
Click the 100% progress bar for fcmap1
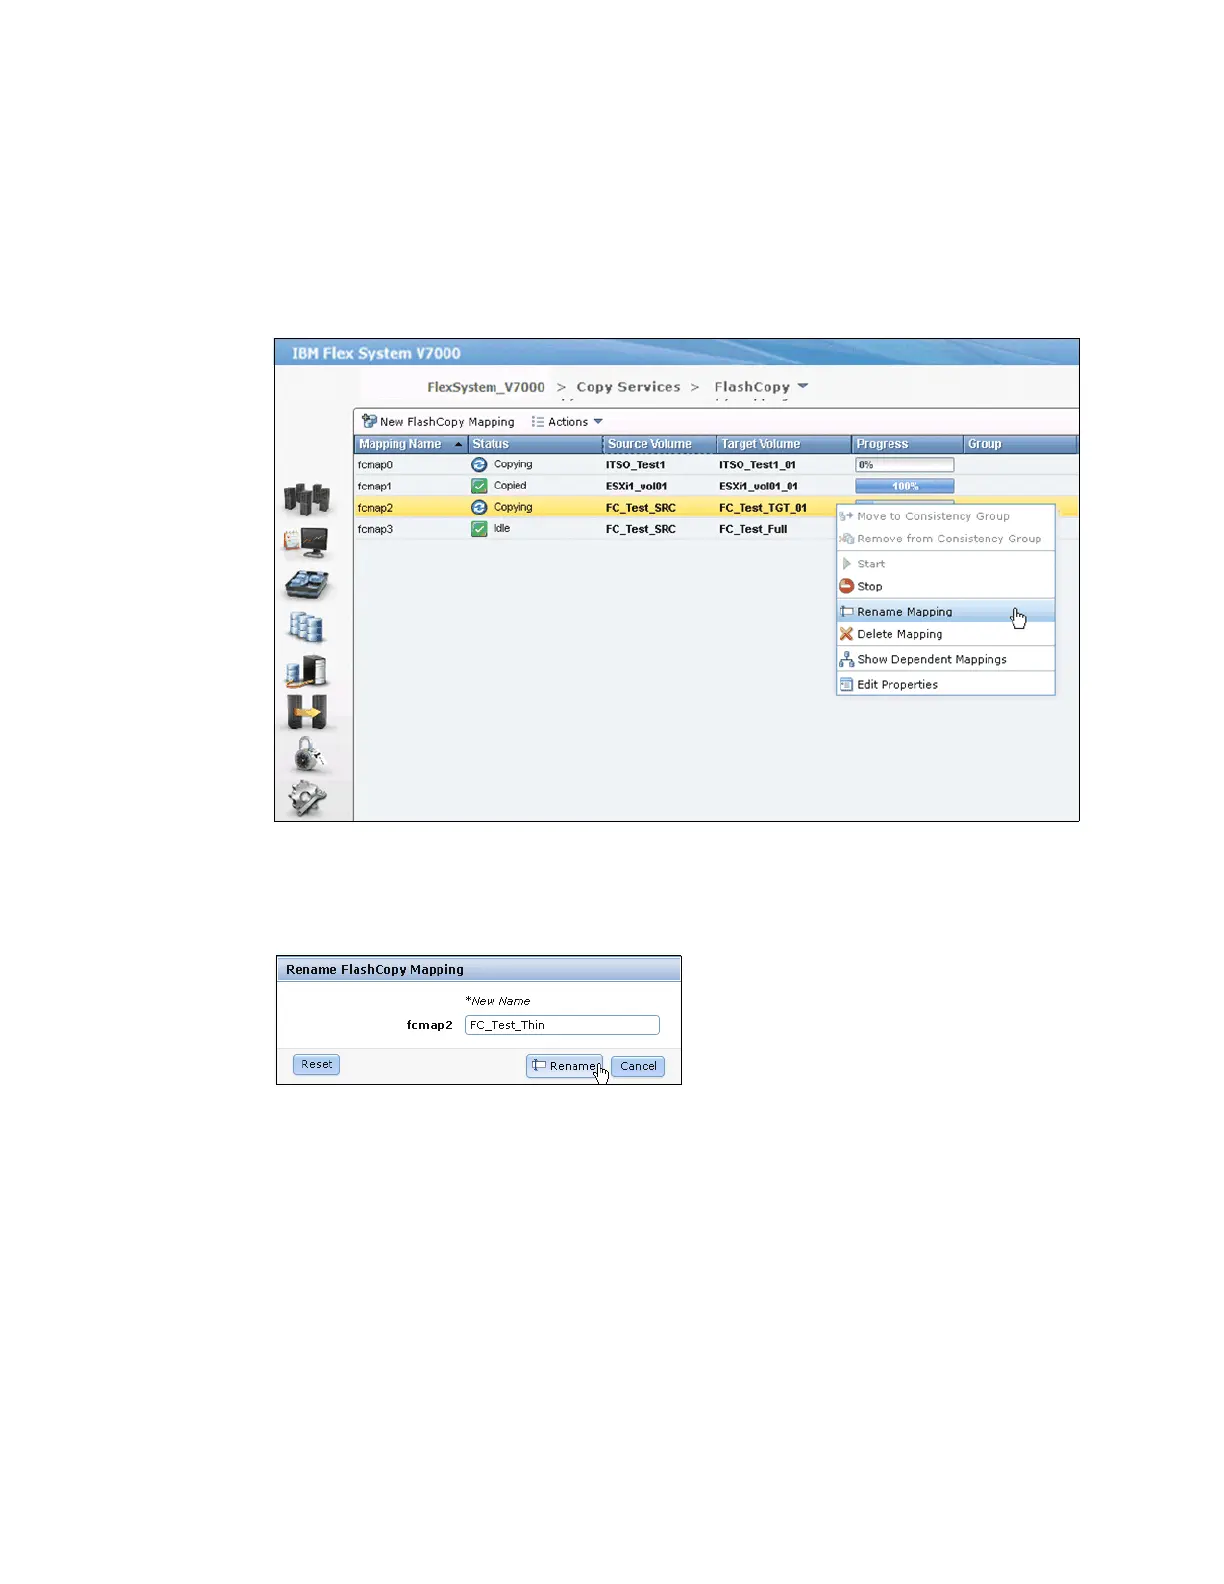pos(904,486)
